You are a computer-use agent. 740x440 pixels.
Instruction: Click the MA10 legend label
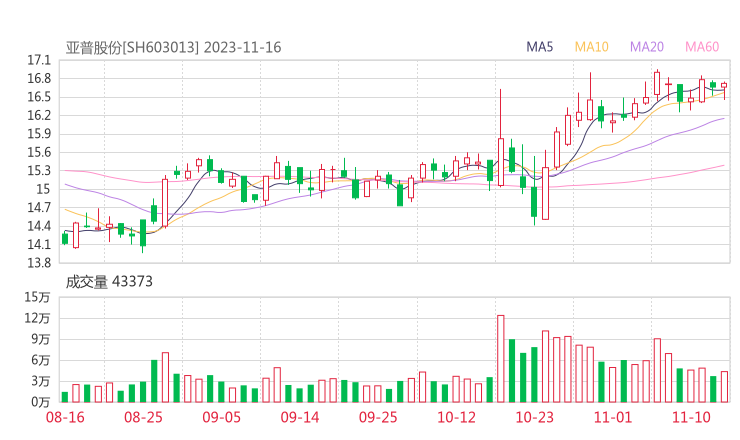pyautogui.click(x=591, y=47)
